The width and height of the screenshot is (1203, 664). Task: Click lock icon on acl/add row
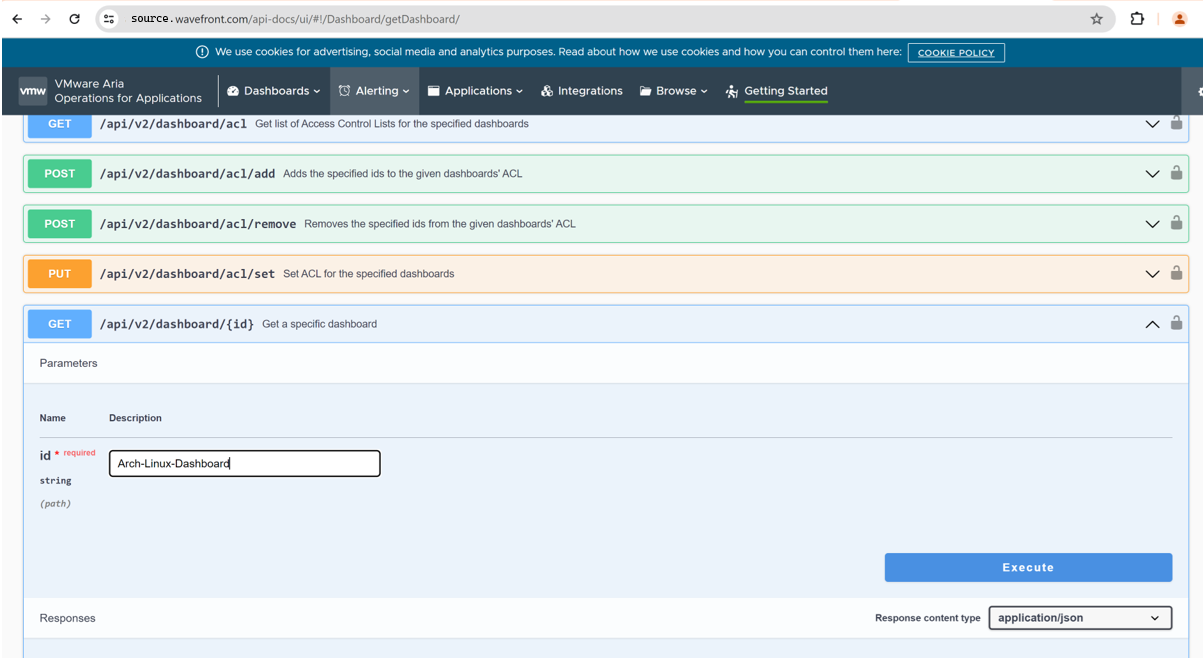(1176, 173)
